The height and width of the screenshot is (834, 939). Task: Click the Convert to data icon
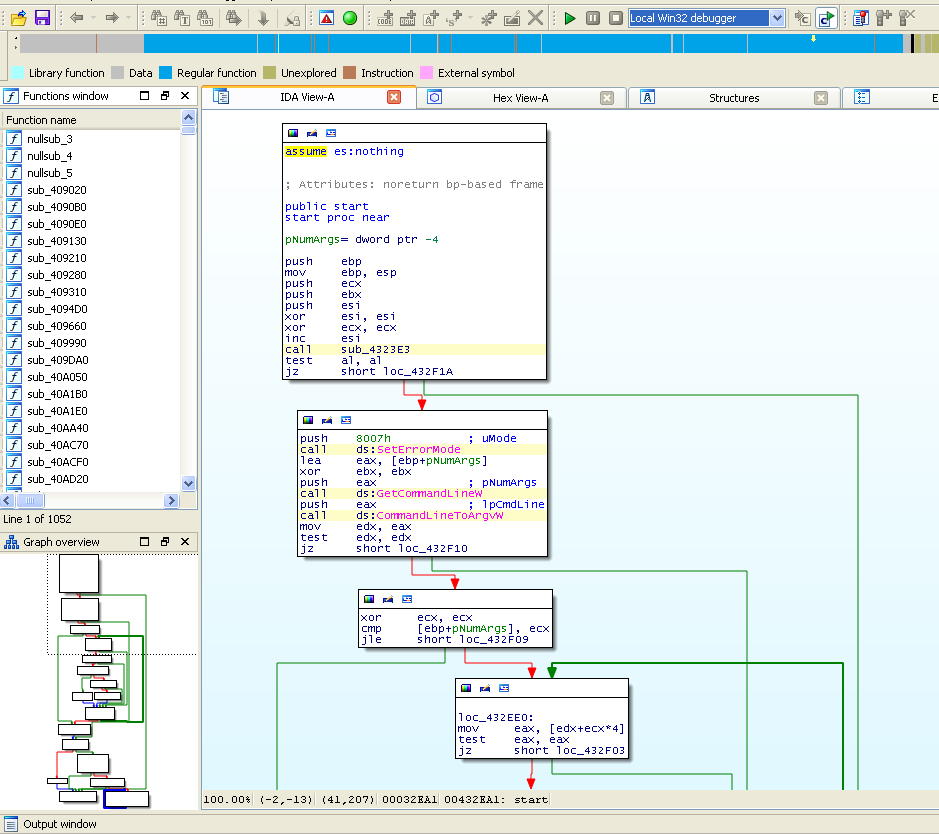(408, 18)
